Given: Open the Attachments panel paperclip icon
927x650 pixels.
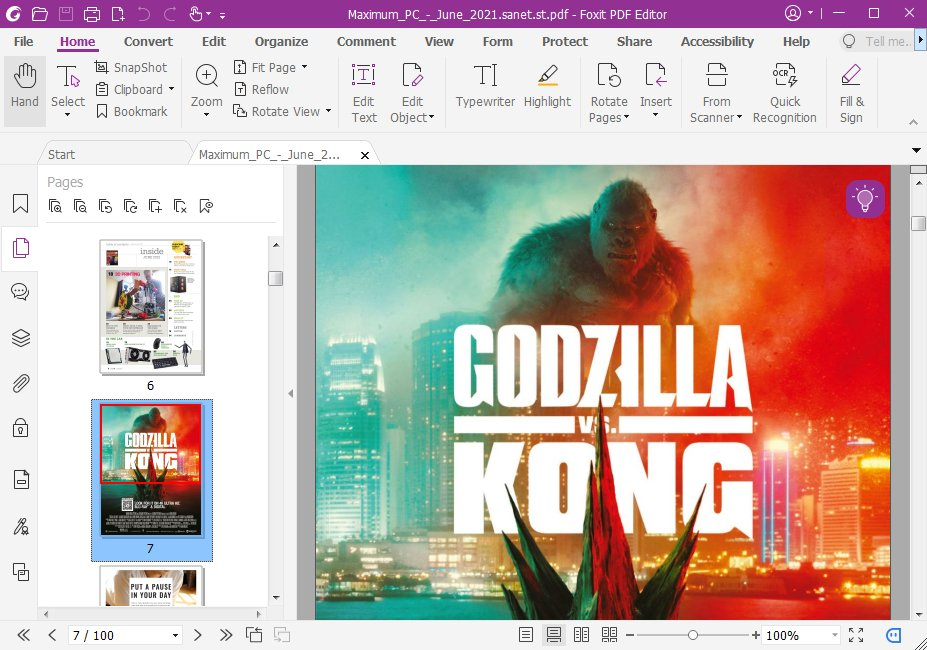Looking at the screenshot, I should [20, 383].
